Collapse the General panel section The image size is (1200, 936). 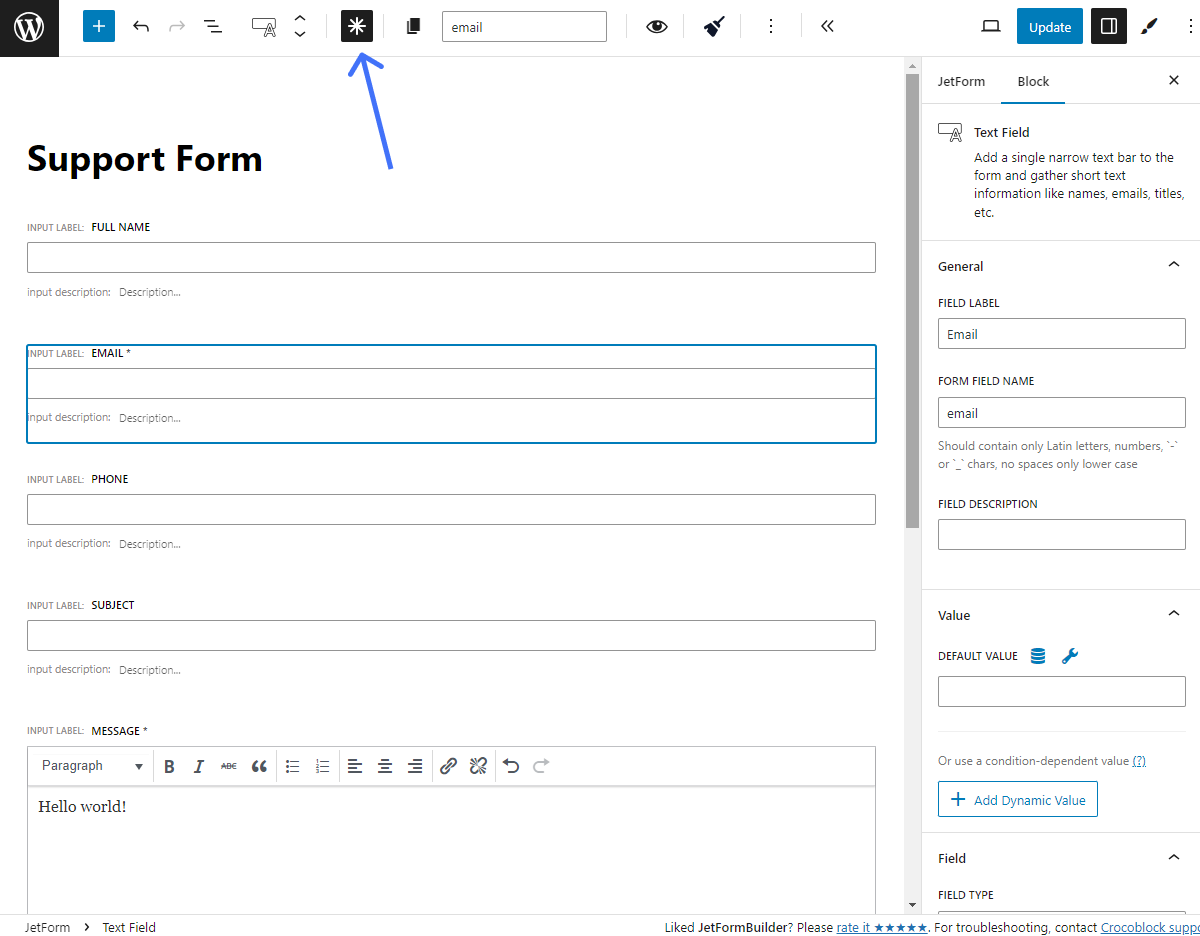pos(1173,265)
